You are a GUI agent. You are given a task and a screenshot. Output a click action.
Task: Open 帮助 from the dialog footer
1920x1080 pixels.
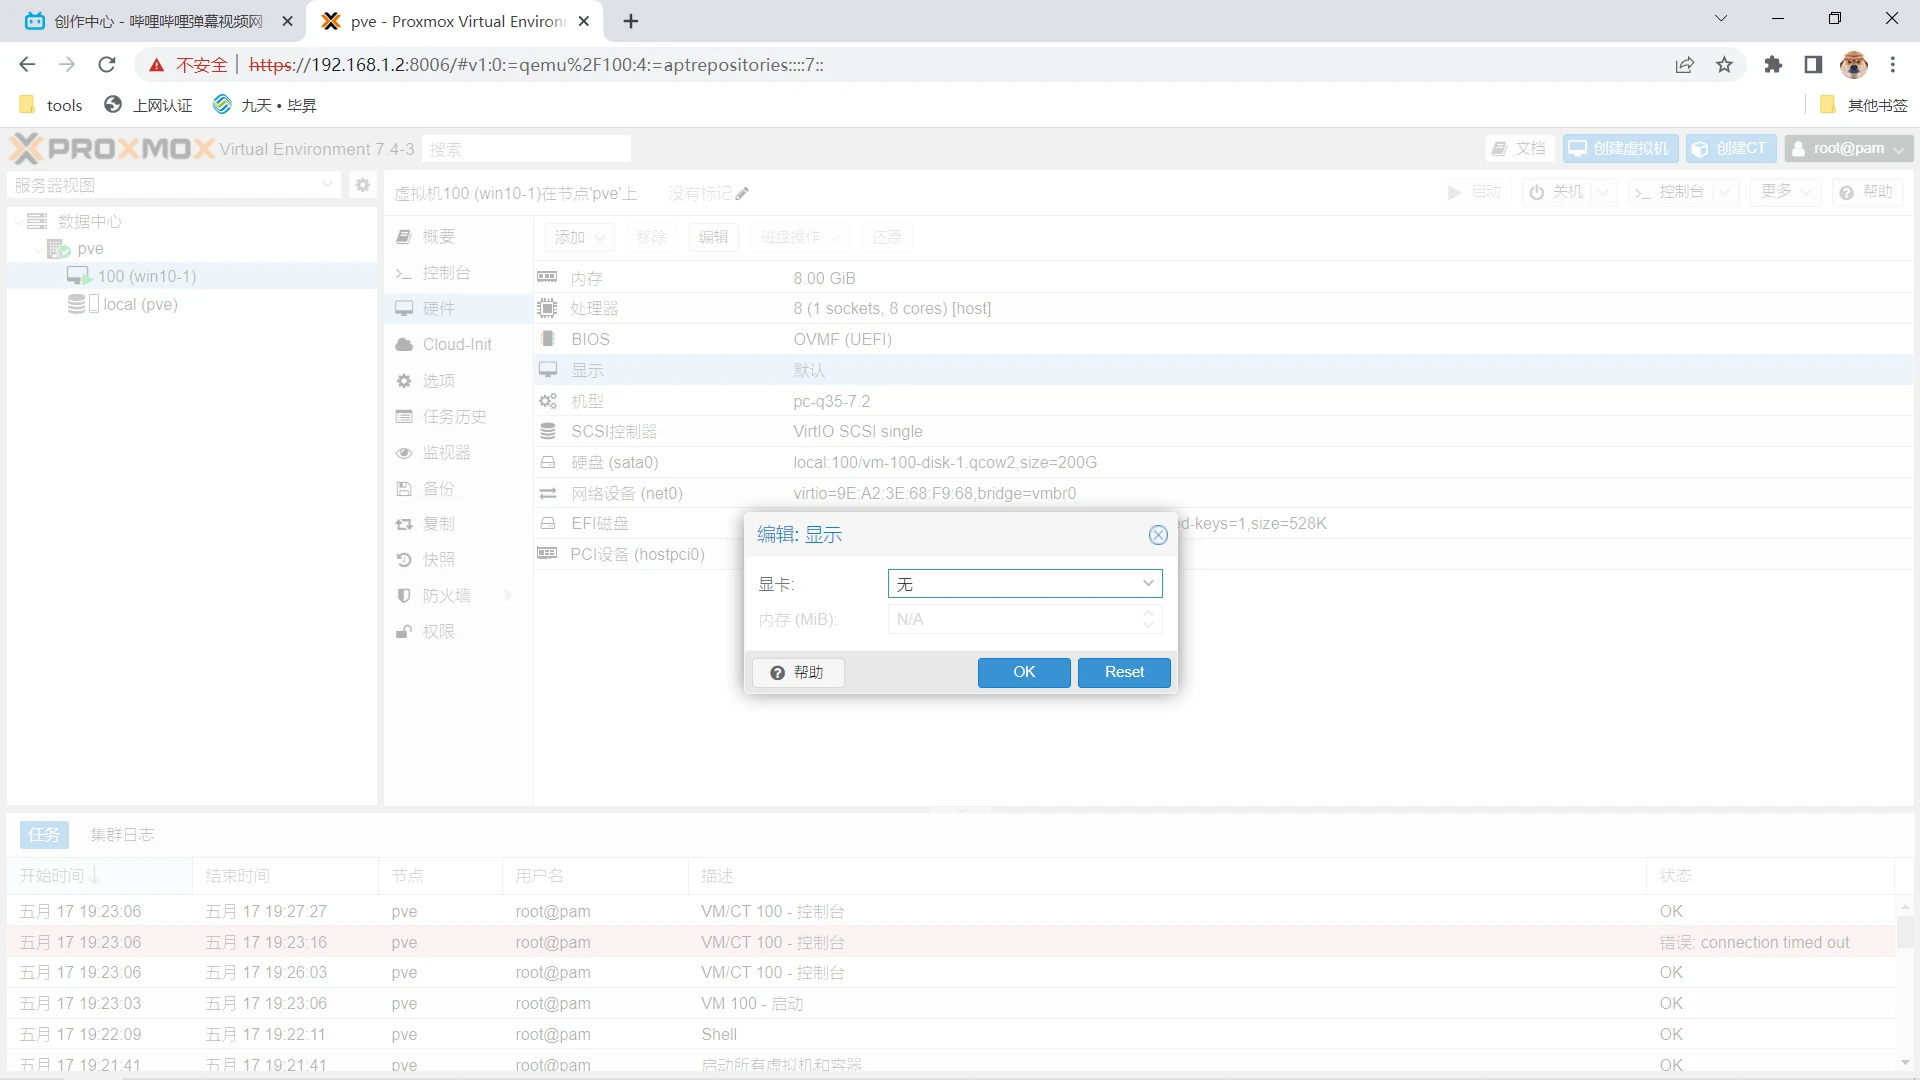point(798,673)
